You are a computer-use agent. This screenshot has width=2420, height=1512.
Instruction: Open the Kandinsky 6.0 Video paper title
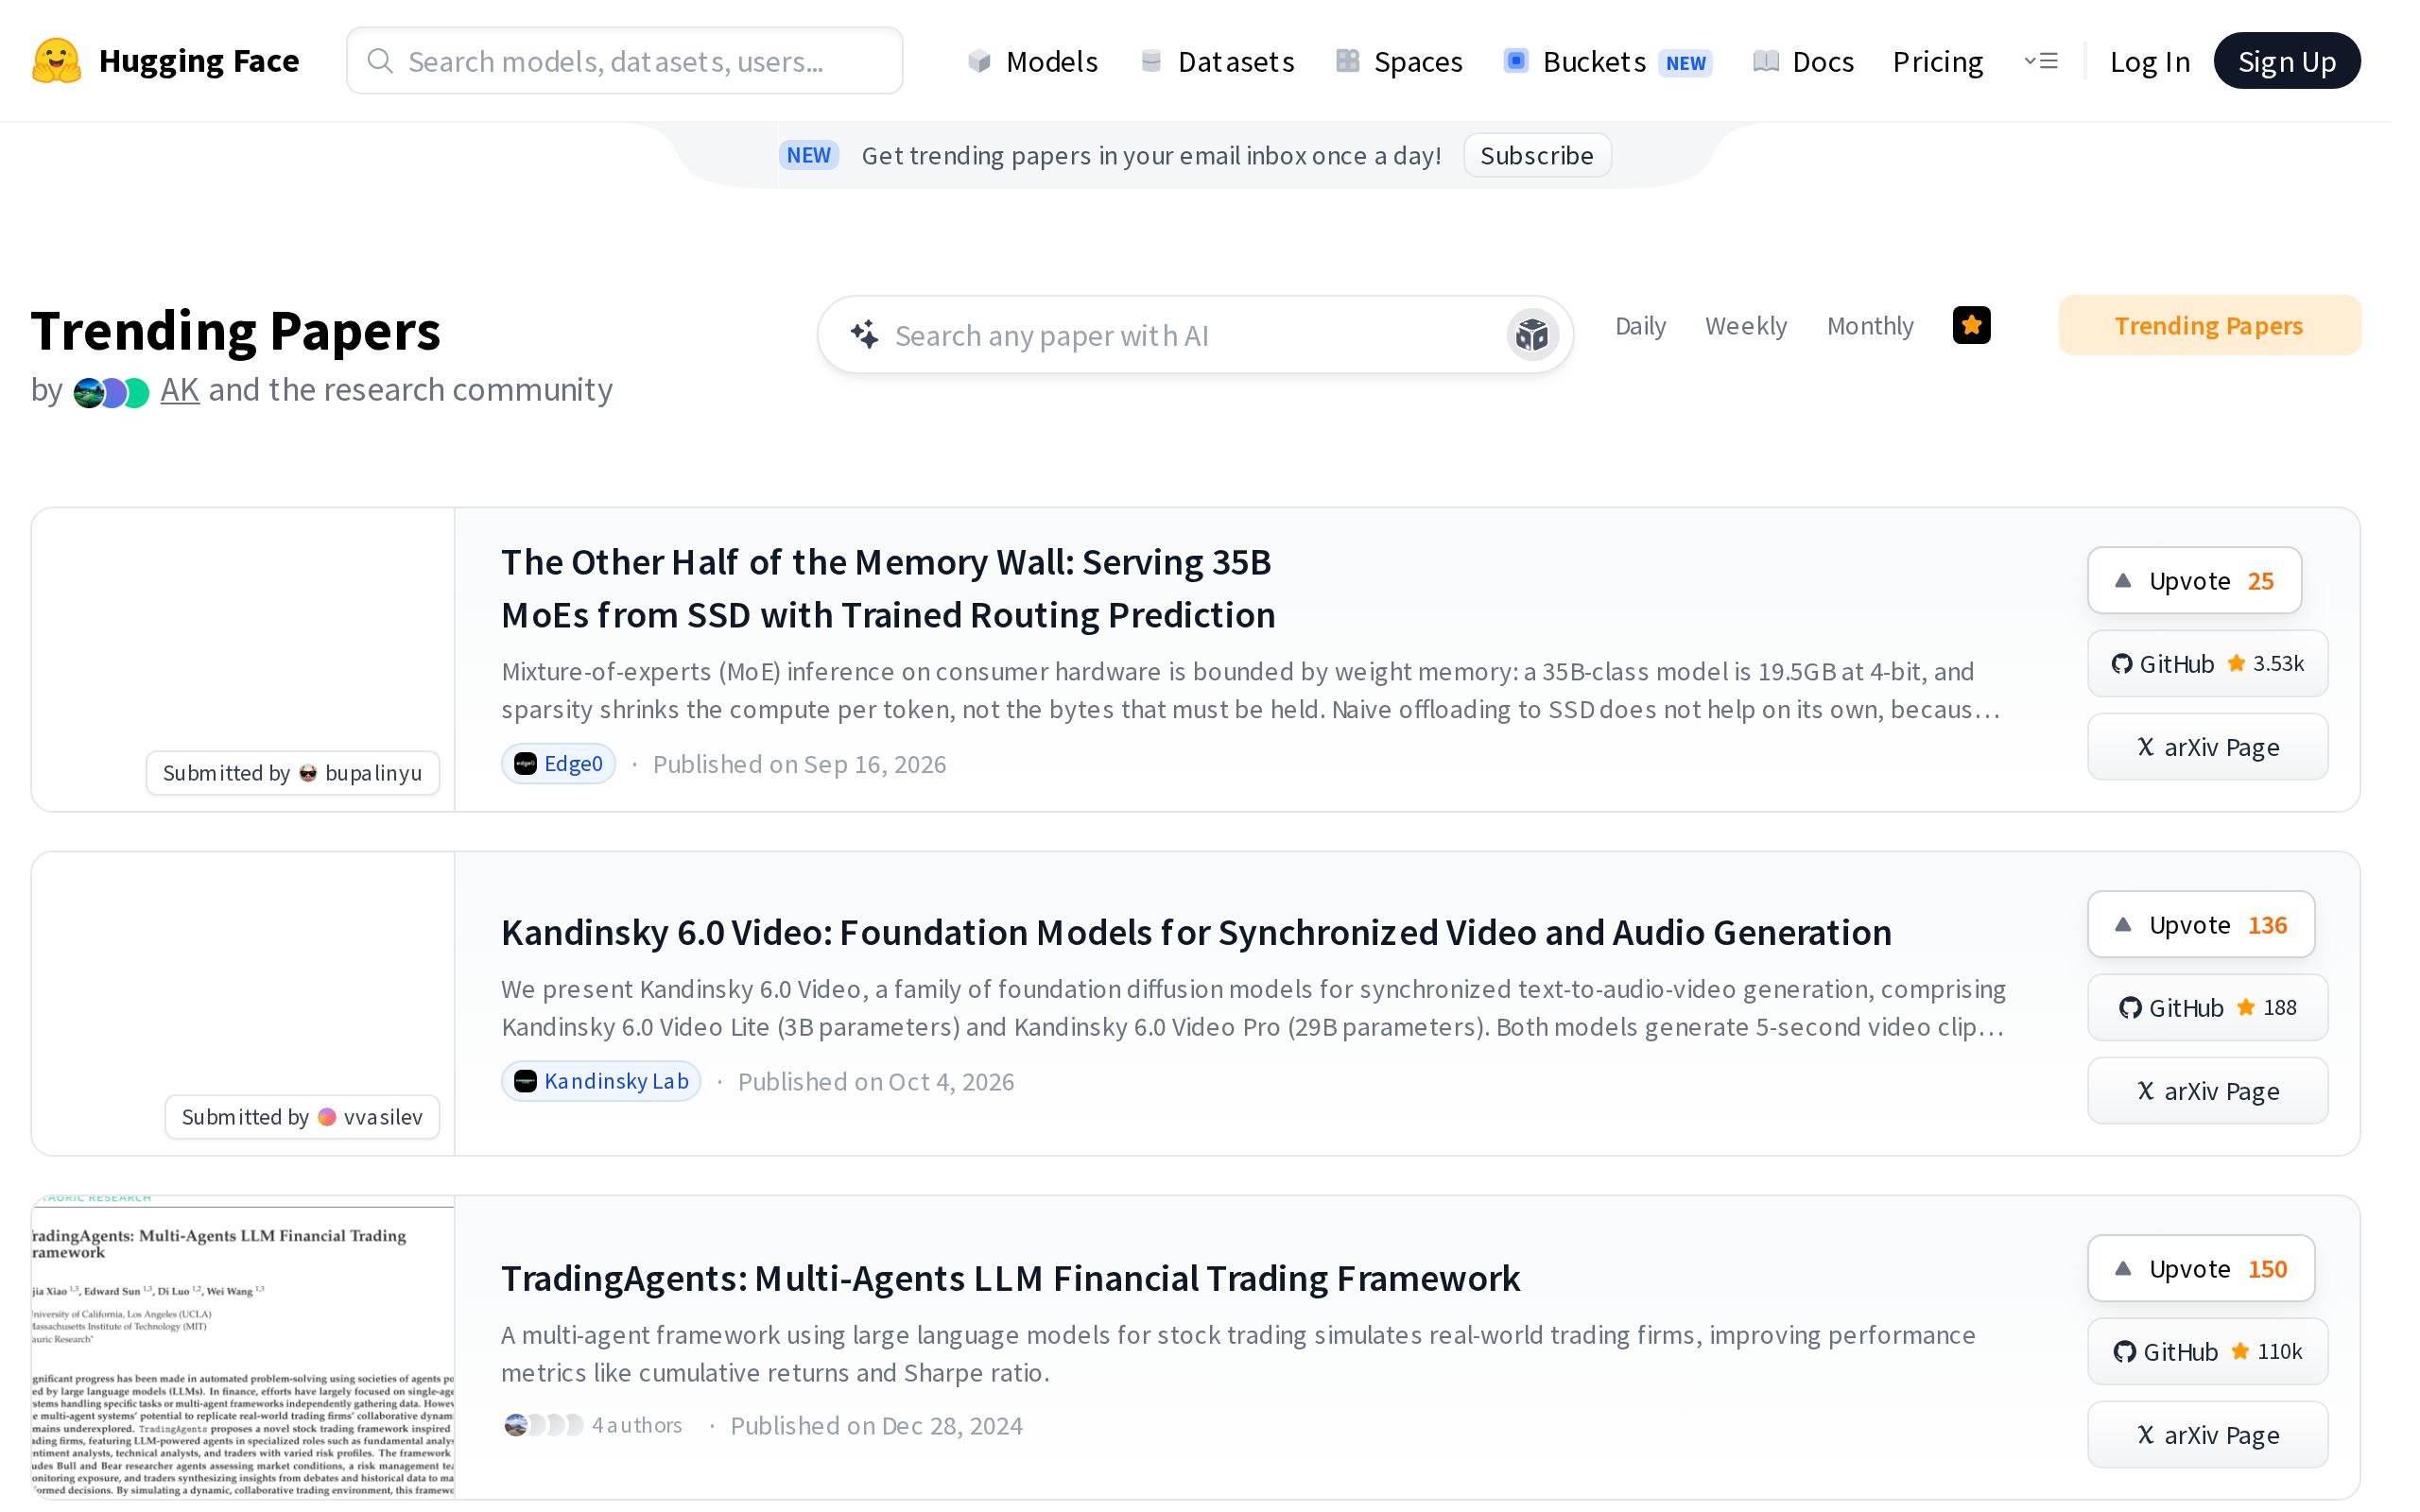click(1196, 932)
